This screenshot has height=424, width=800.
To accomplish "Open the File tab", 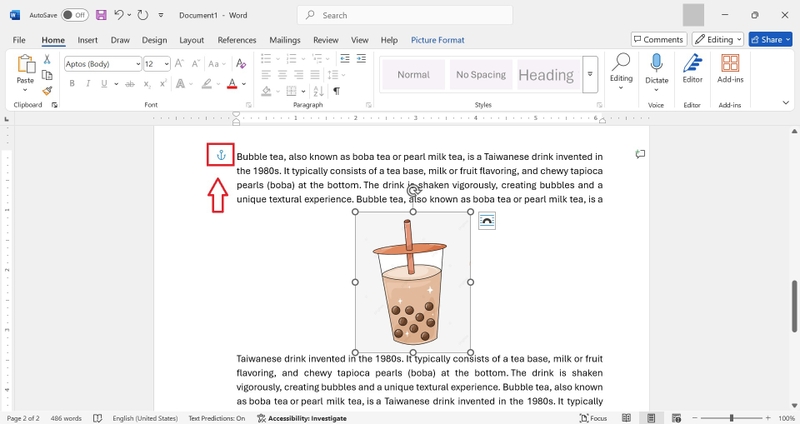I will point(19,40).
